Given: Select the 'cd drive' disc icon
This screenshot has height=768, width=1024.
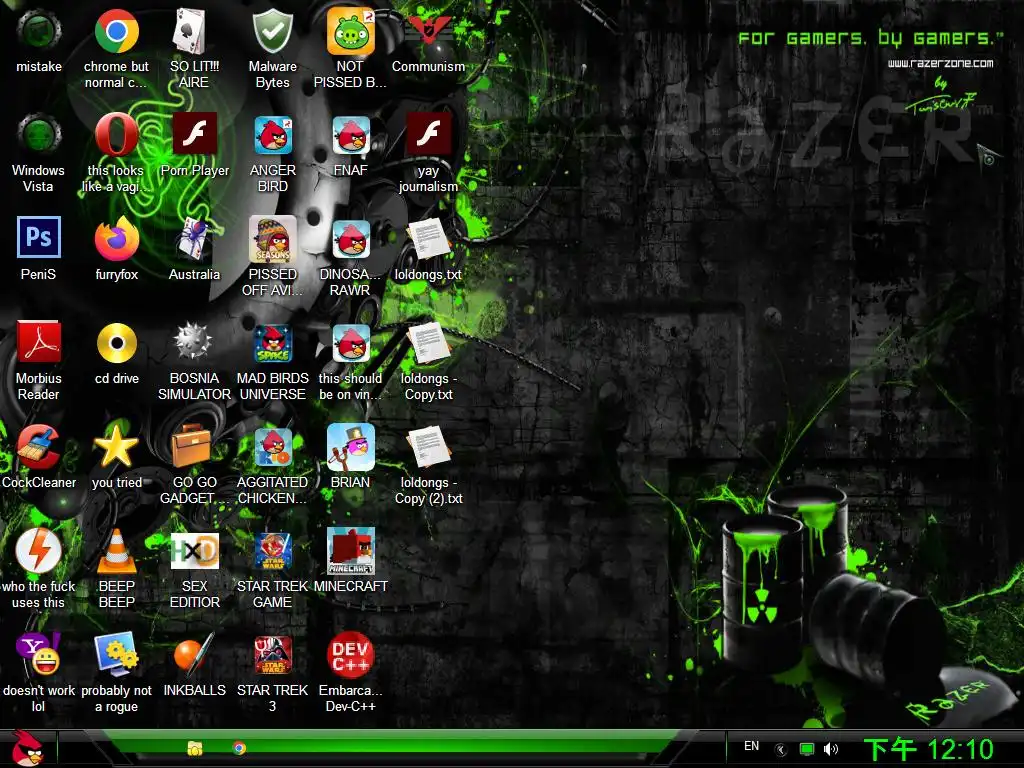Looking at the screenshot, I should click(116, 342).
